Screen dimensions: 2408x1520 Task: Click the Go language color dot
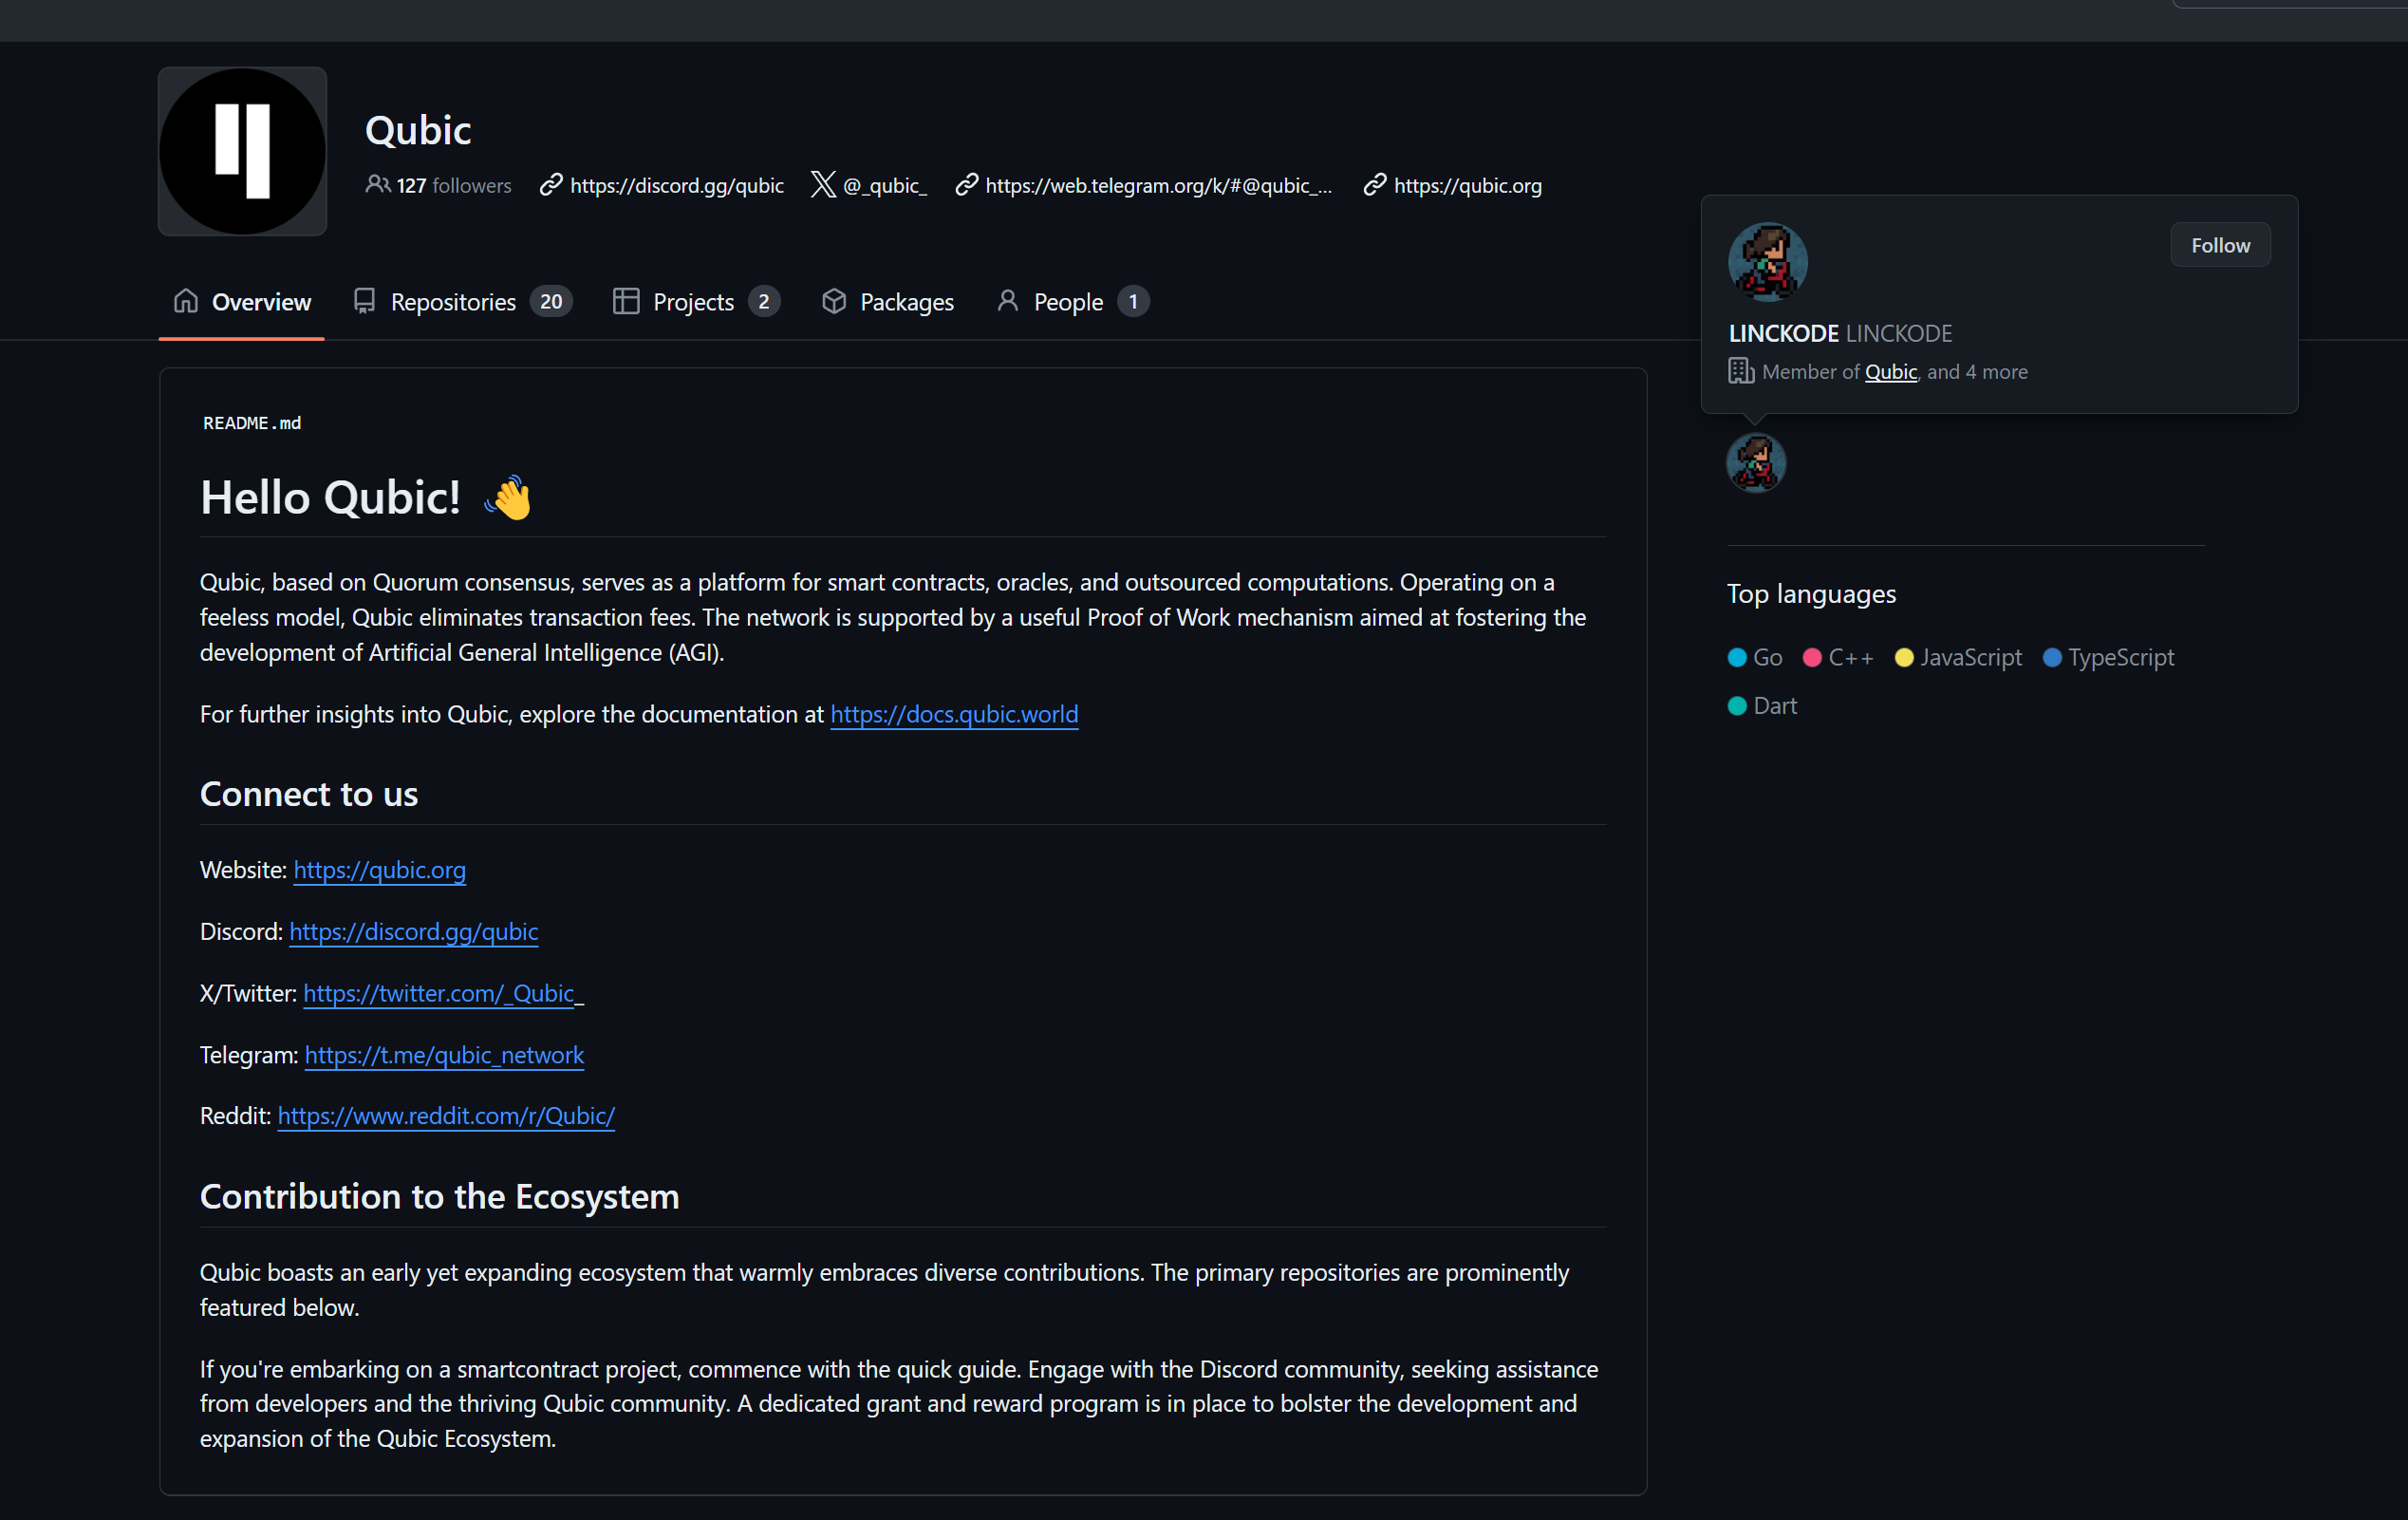click(x=1737, y=658)
